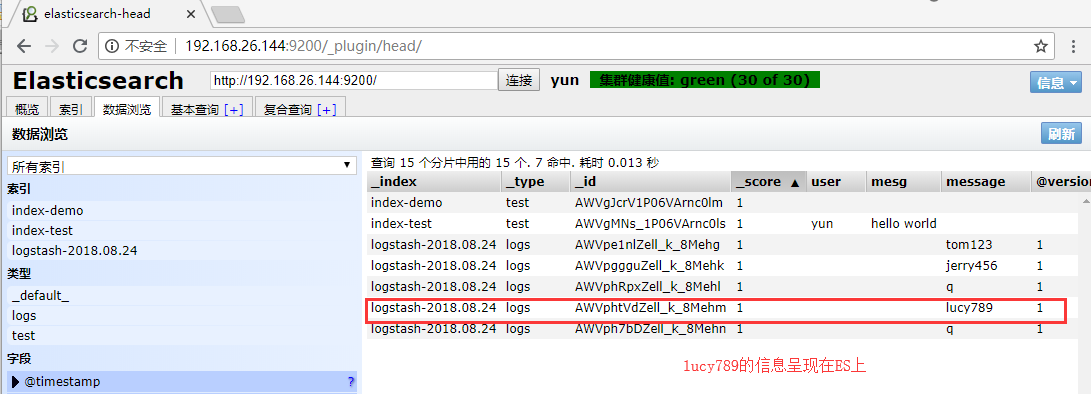
Task: Click the @timestamp help question mark
Action: [351, 381]
